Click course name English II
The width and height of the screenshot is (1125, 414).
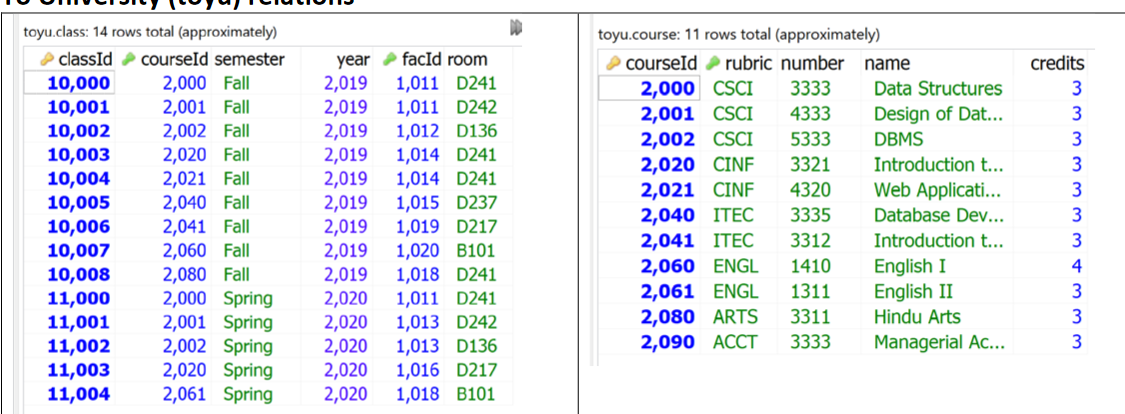pos(913,291)
